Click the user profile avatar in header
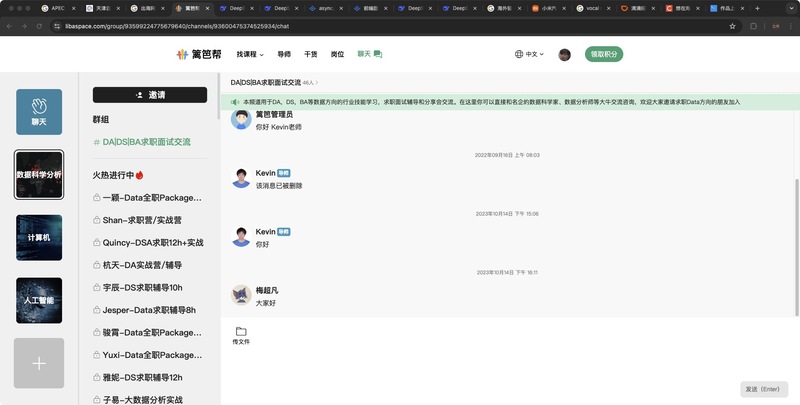The height and width of the screenshot is (405, 800). [x=564, y=55]
